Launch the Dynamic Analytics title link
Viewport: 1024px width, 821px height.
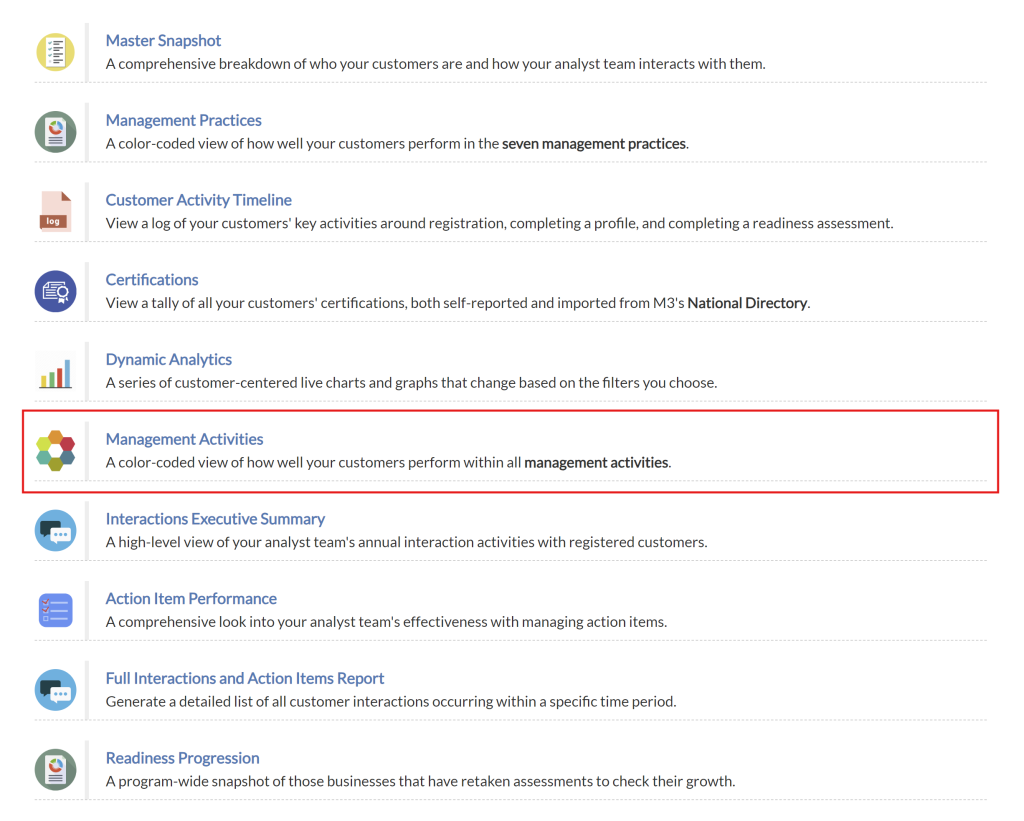coord(168,360)
